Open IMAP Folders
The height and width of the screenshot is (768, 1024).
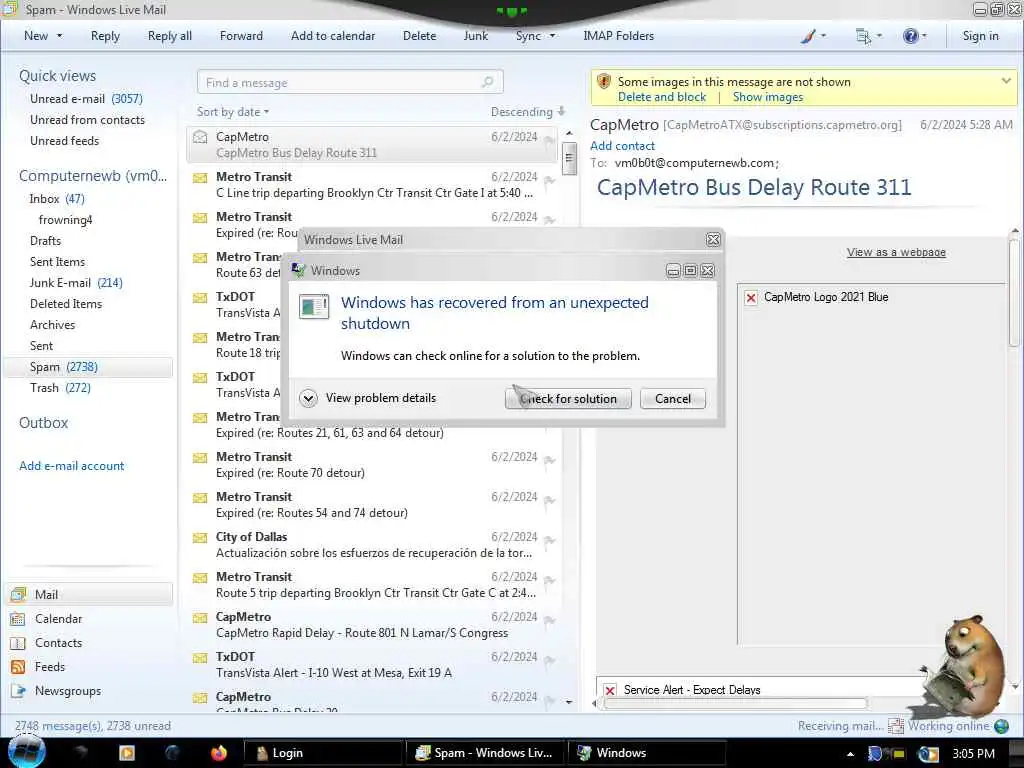point(618,36)
